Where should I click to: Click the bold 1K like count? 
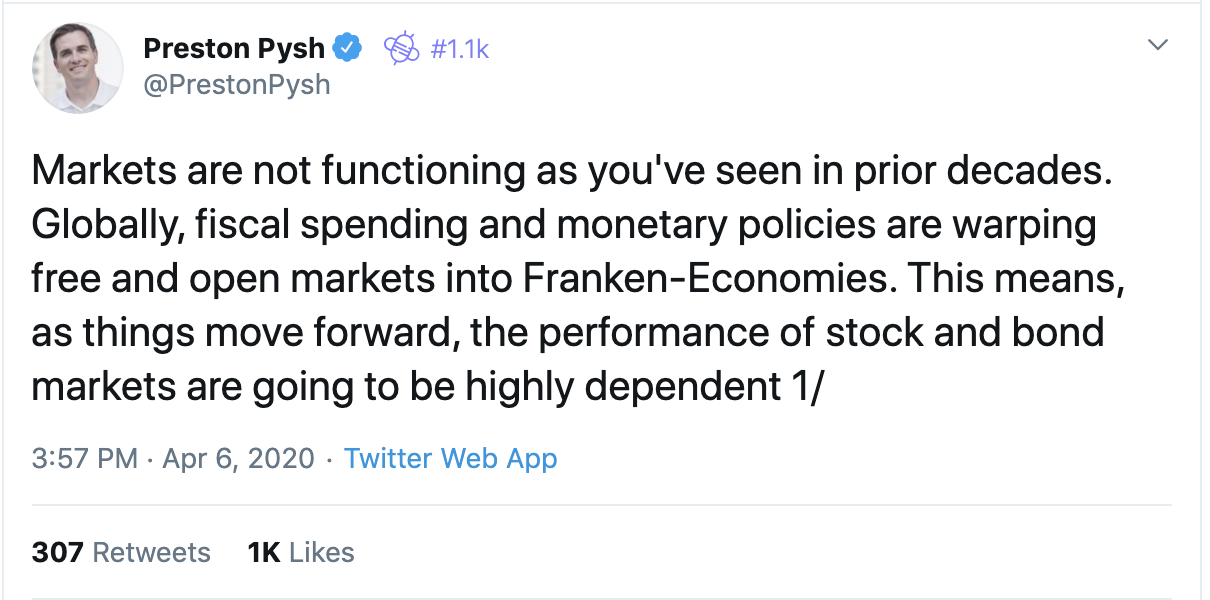[264, 552]
